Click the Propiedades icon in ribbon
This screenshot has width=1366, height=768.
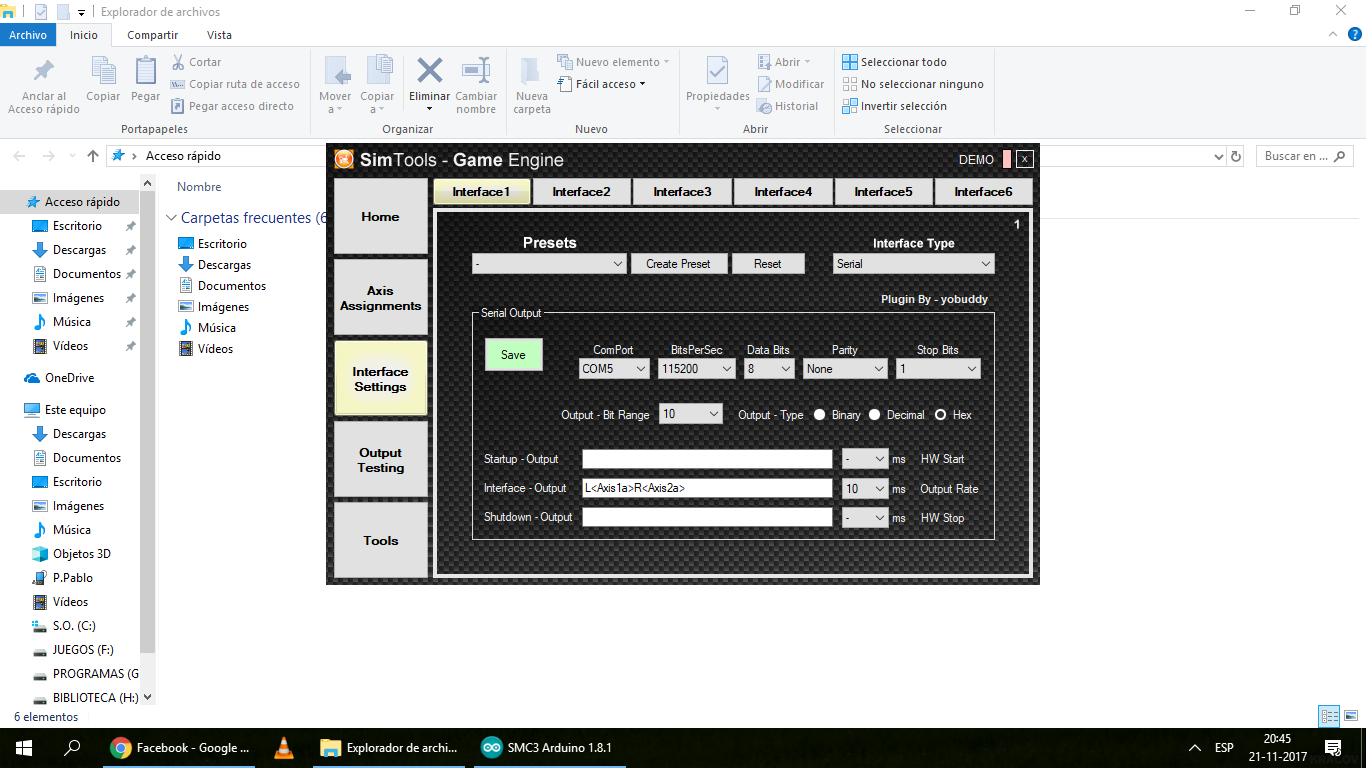point(717,70)
